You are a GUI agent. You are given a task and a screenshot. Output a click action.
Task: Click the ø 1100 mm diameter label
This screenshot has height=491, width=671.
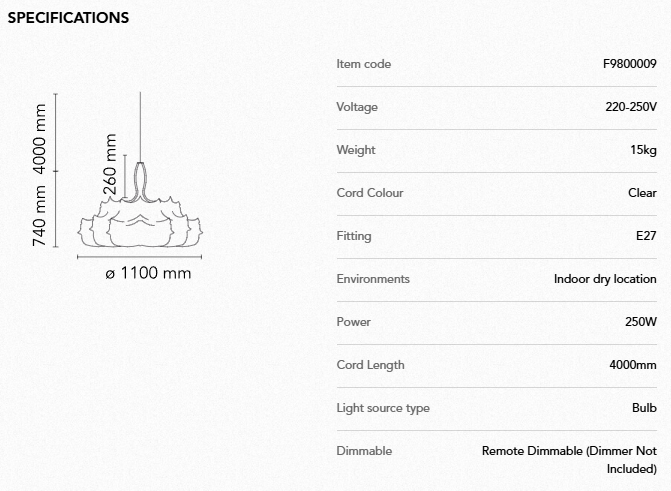click(x=148, y=273)
